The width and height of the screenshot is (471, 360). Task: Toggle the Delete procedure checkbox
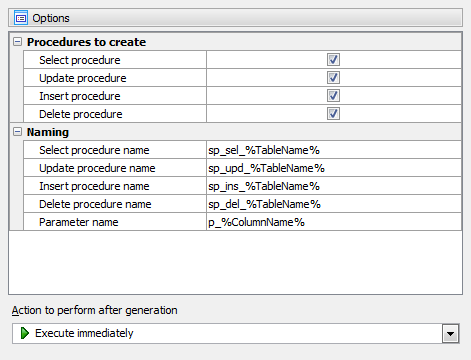(x=333, y=114)
